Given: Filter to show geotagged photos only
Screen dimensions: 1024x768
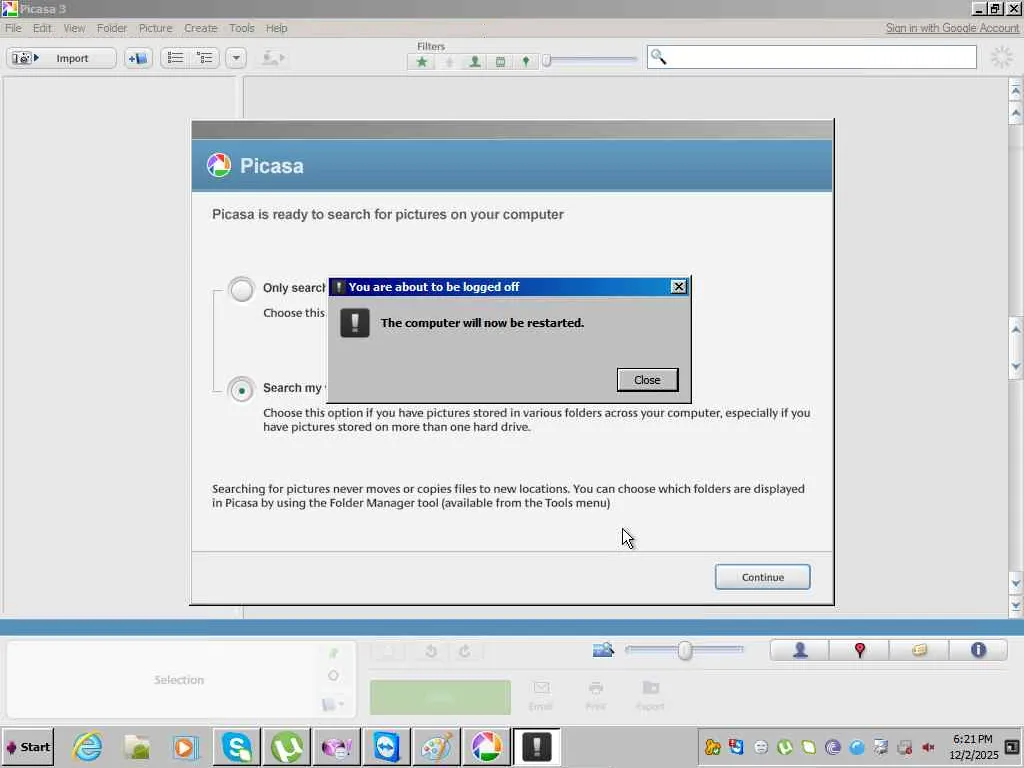Looking at the screenshot, I should [x=526, y=61].
